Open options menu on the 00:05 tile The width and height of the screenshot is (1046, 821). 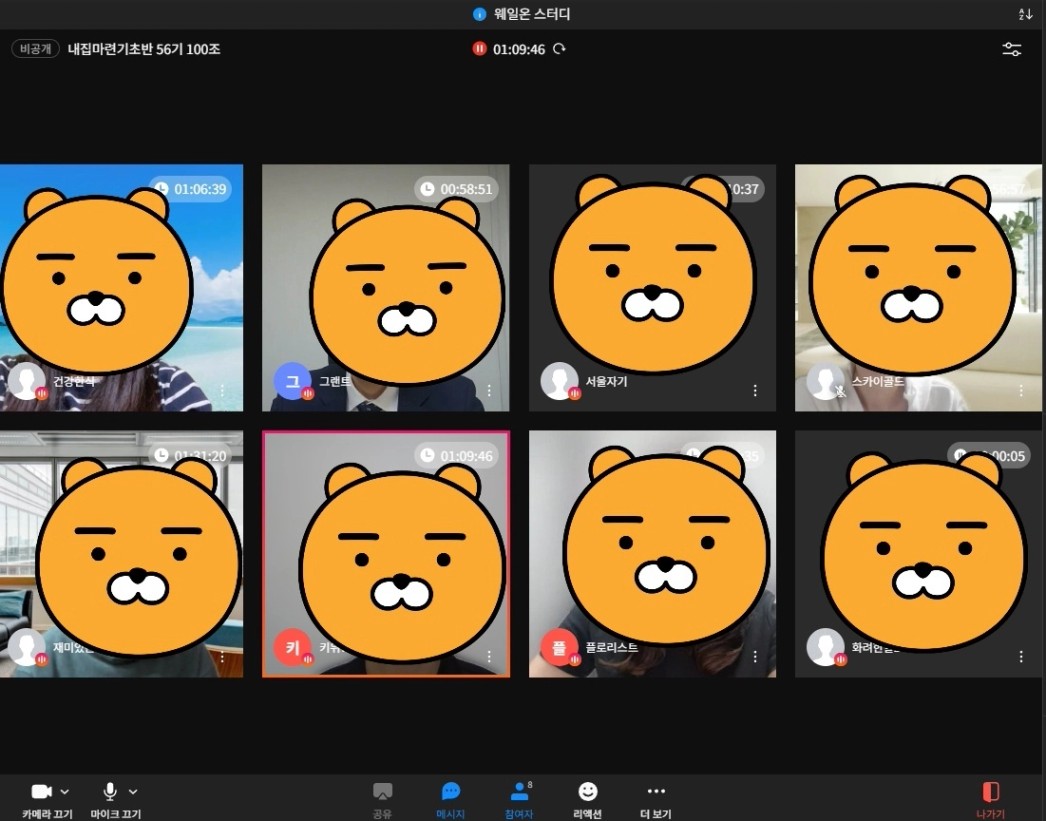click(1021, 656)
